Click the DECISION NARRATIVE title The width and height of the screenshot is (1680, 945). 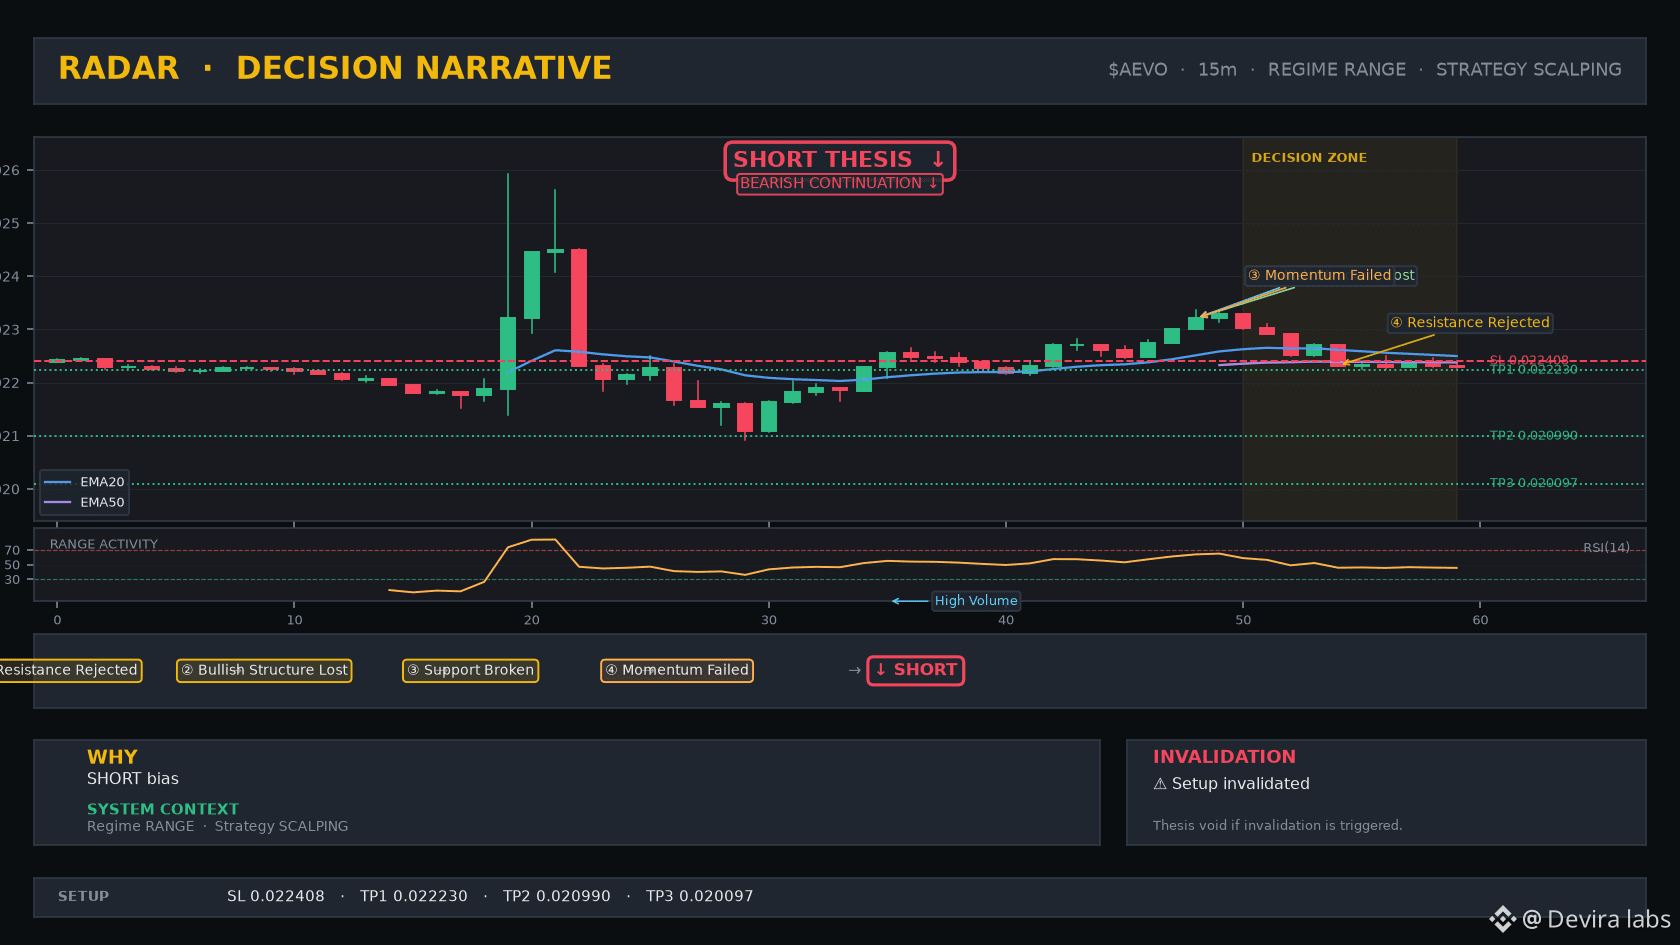(424, 68)
